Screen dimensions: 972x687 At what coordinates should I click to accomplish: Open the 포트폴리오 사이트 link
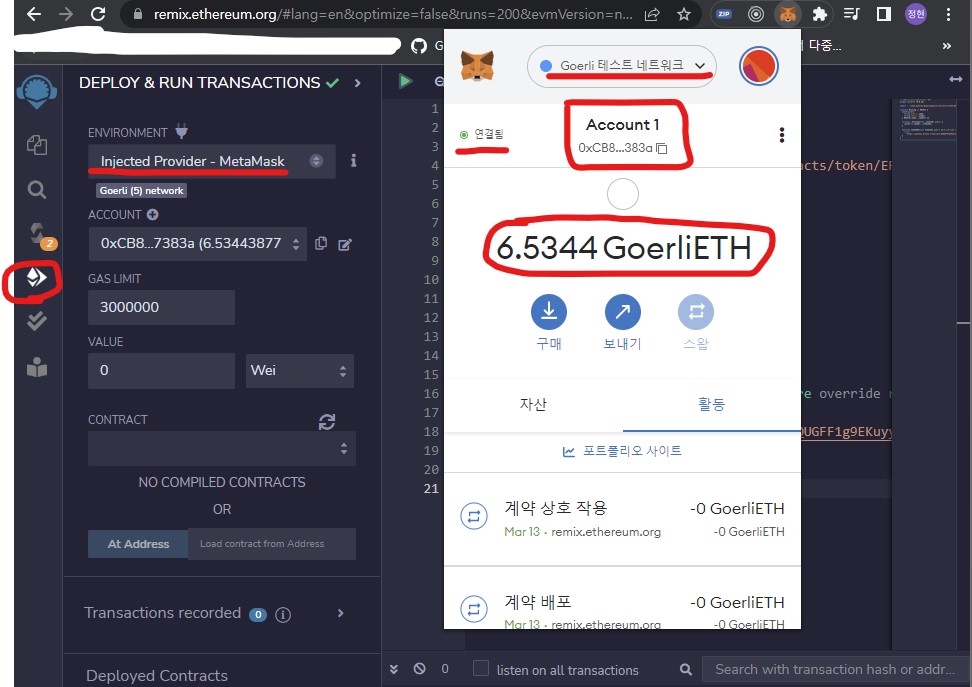pyautogui.click(x=622, y=451)
